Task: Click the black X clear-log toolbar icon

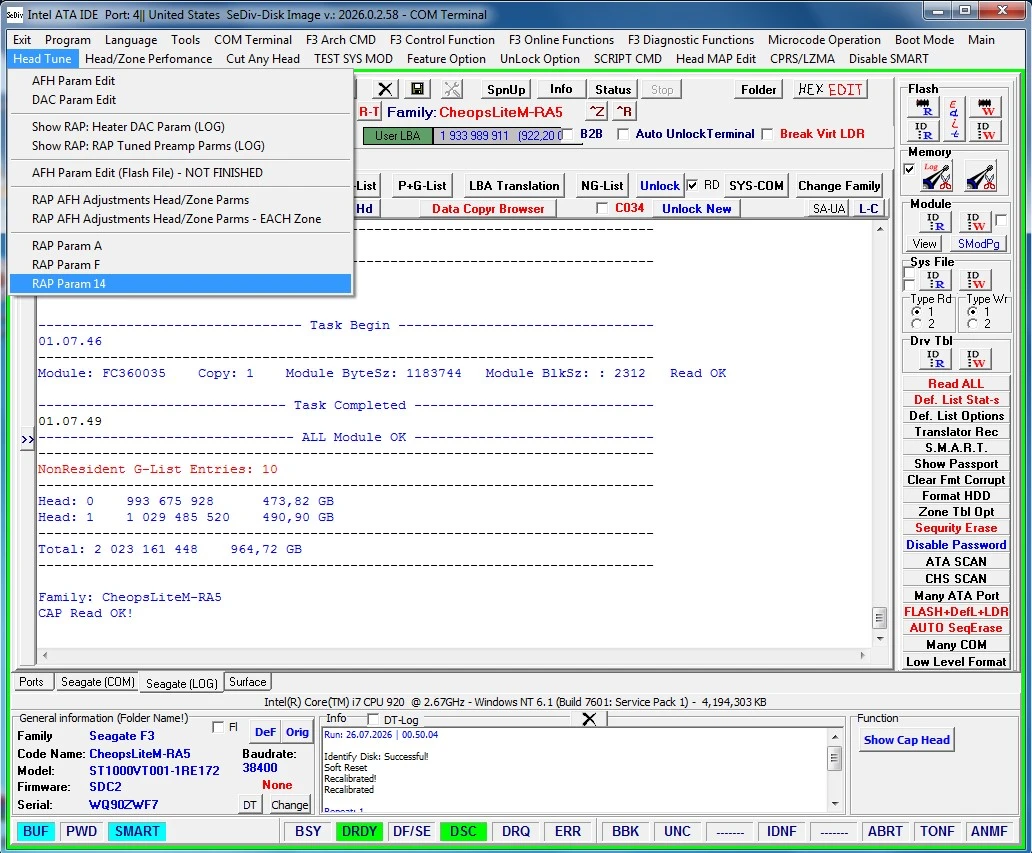Action: pyautogui.click(x=385, y=89)
